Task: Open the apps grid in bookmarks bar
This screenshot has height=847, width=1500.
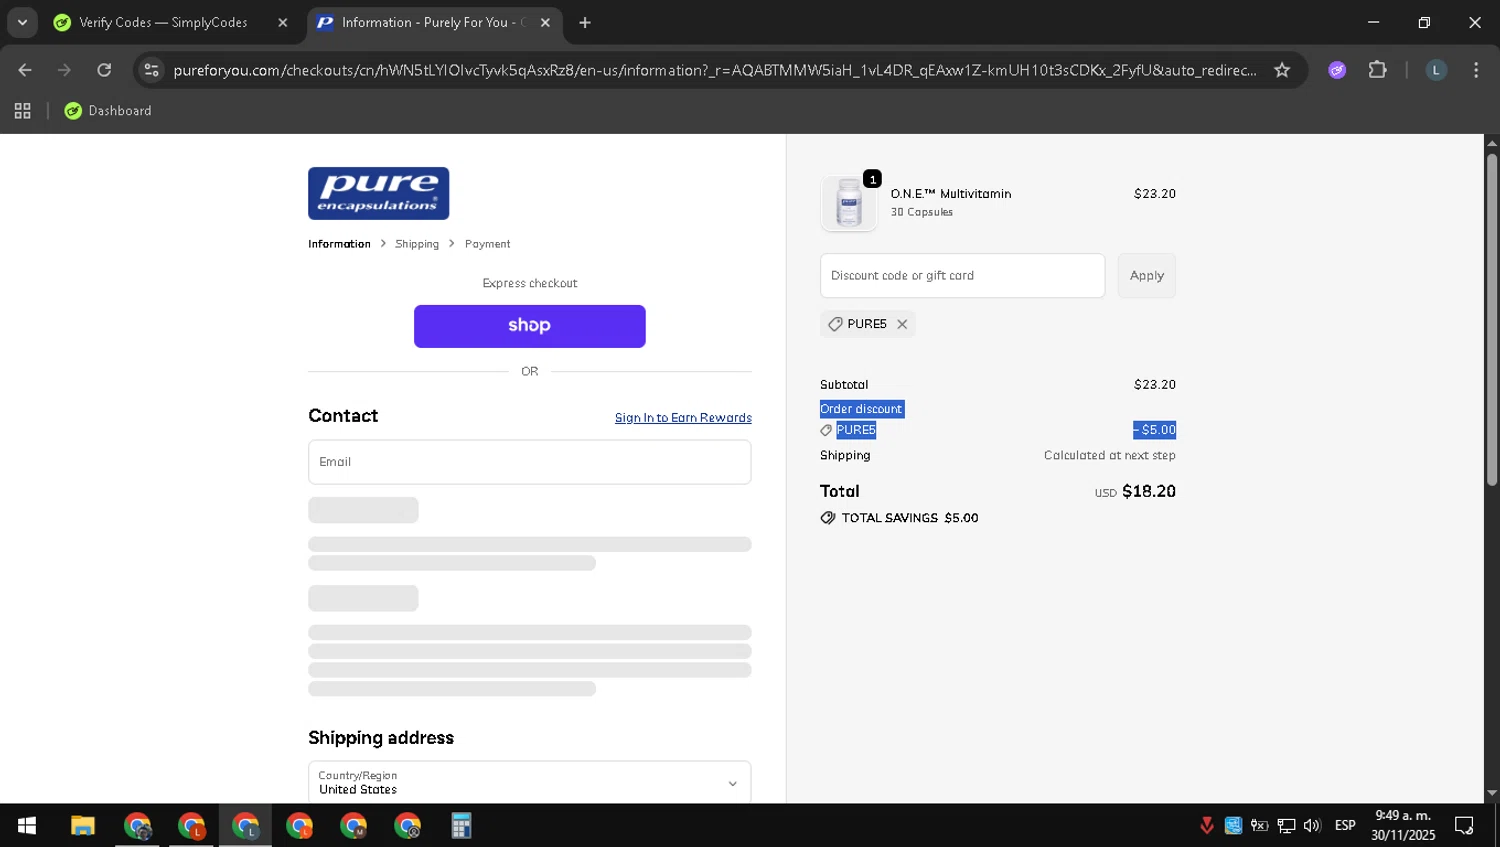Action: [x=22, y=111]
